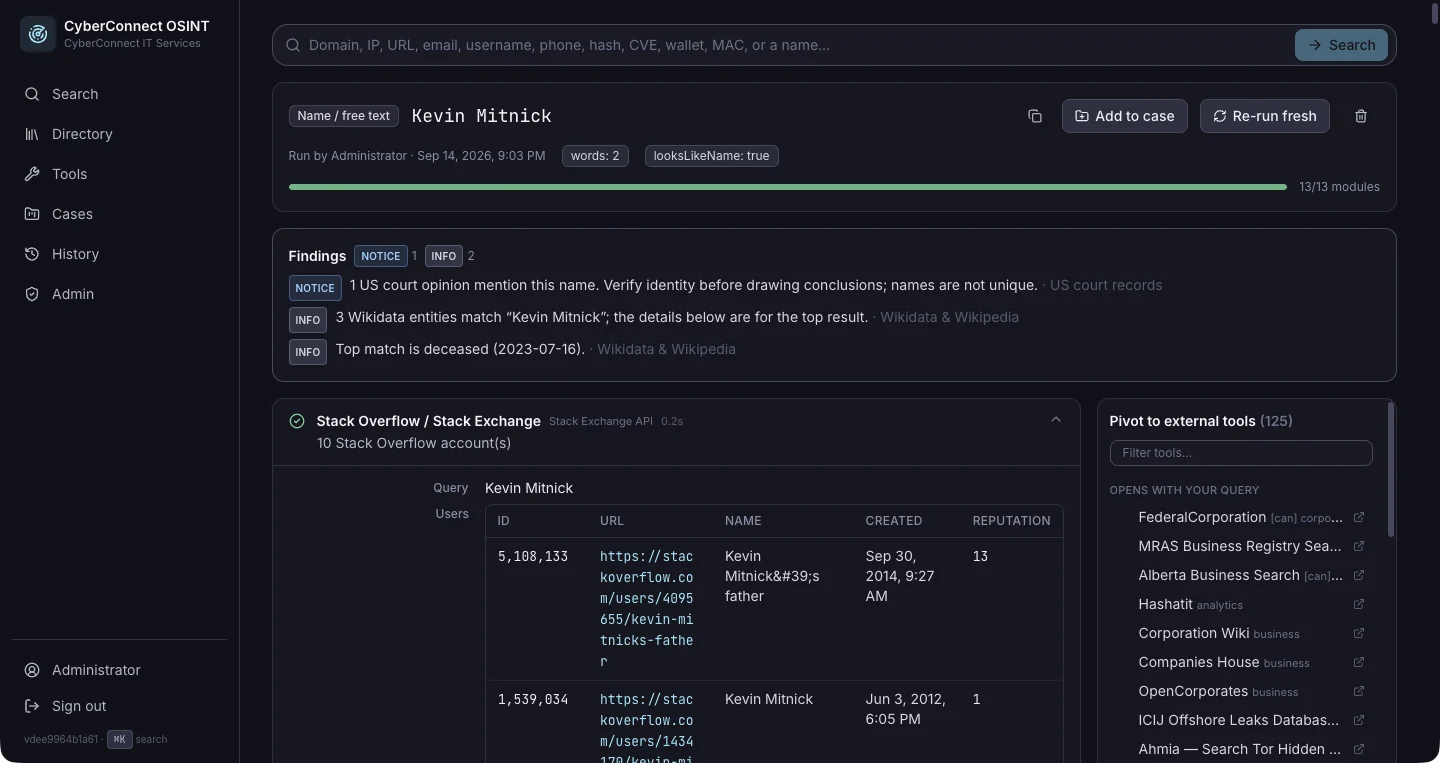Click the NOTICE findings filter badge
The image size is (1440, 763).
[x=380, y=256]
